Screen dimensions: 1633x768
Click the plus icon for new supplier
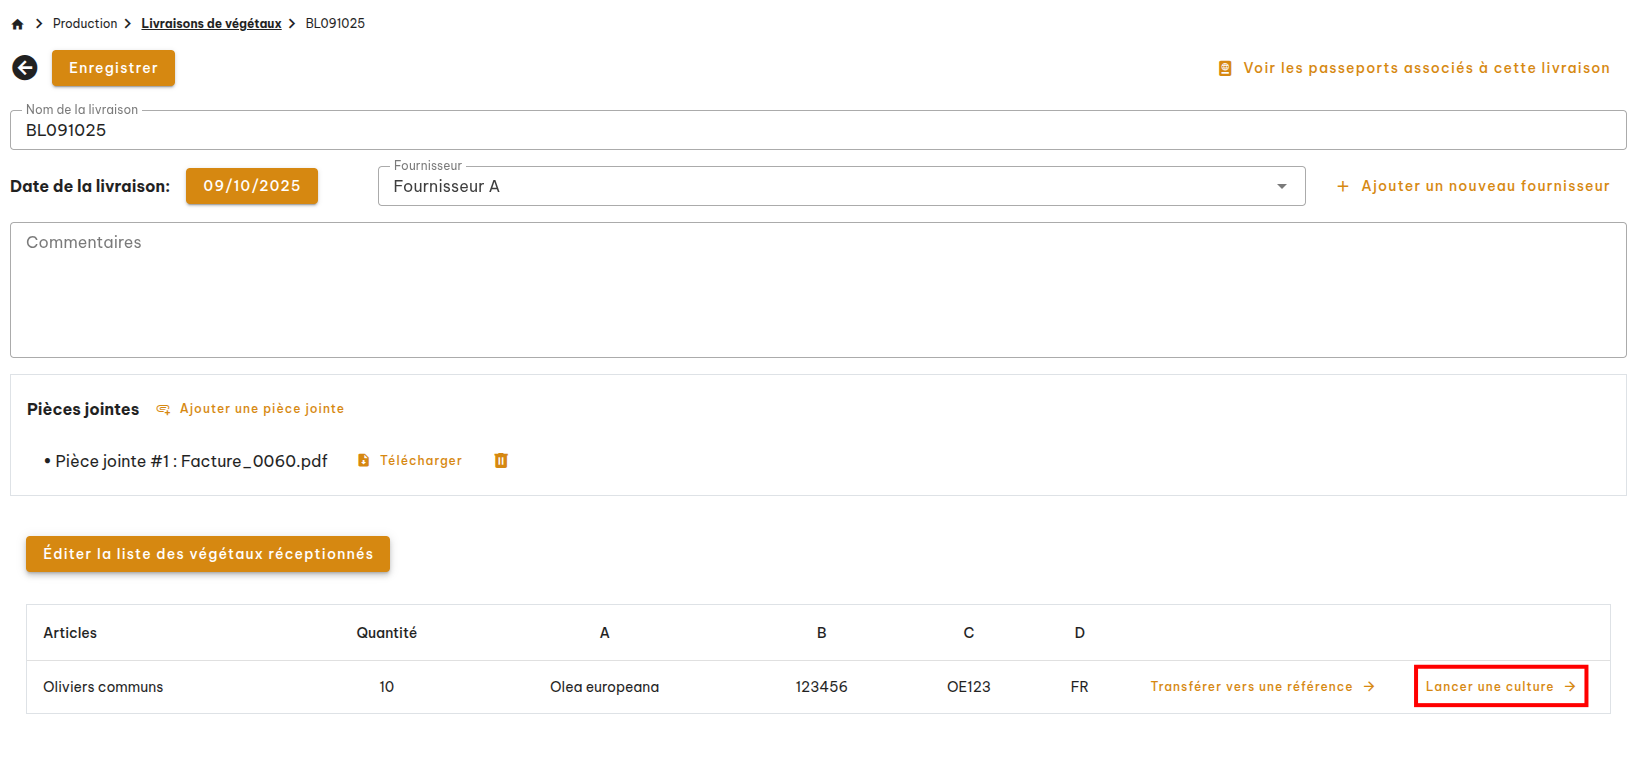(x=1343, y=186)
